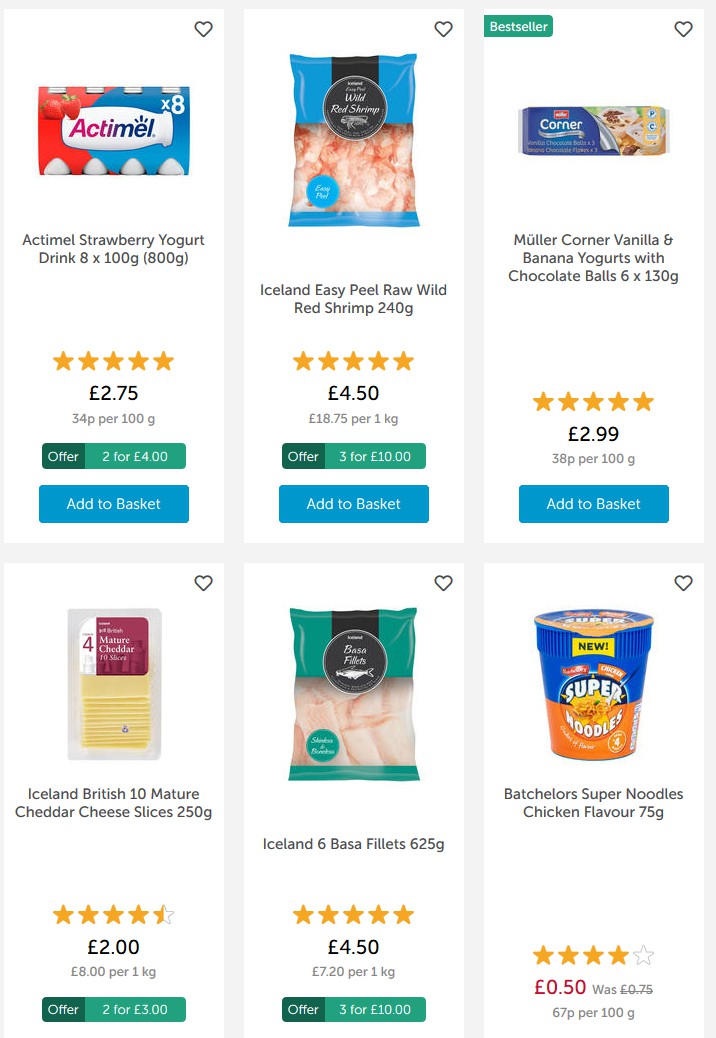This screenshot has height=1038, width=716.
Task: Select the cheddar 2 for £3.00 offer
Action: click(x=114, y=1010)
